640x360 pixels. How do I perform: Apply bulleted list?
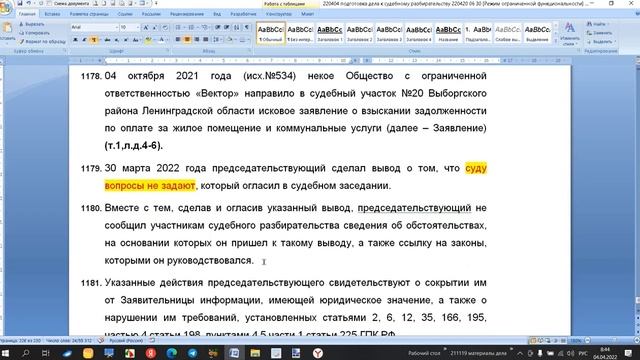(x=179, y=27)
